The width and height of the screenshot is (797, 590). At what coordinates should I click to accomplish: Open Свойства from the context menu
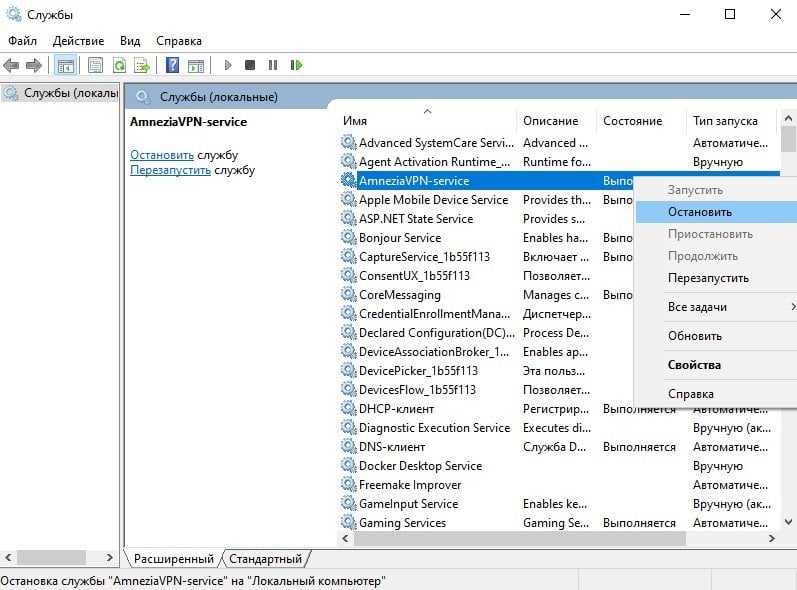(716, 365)
